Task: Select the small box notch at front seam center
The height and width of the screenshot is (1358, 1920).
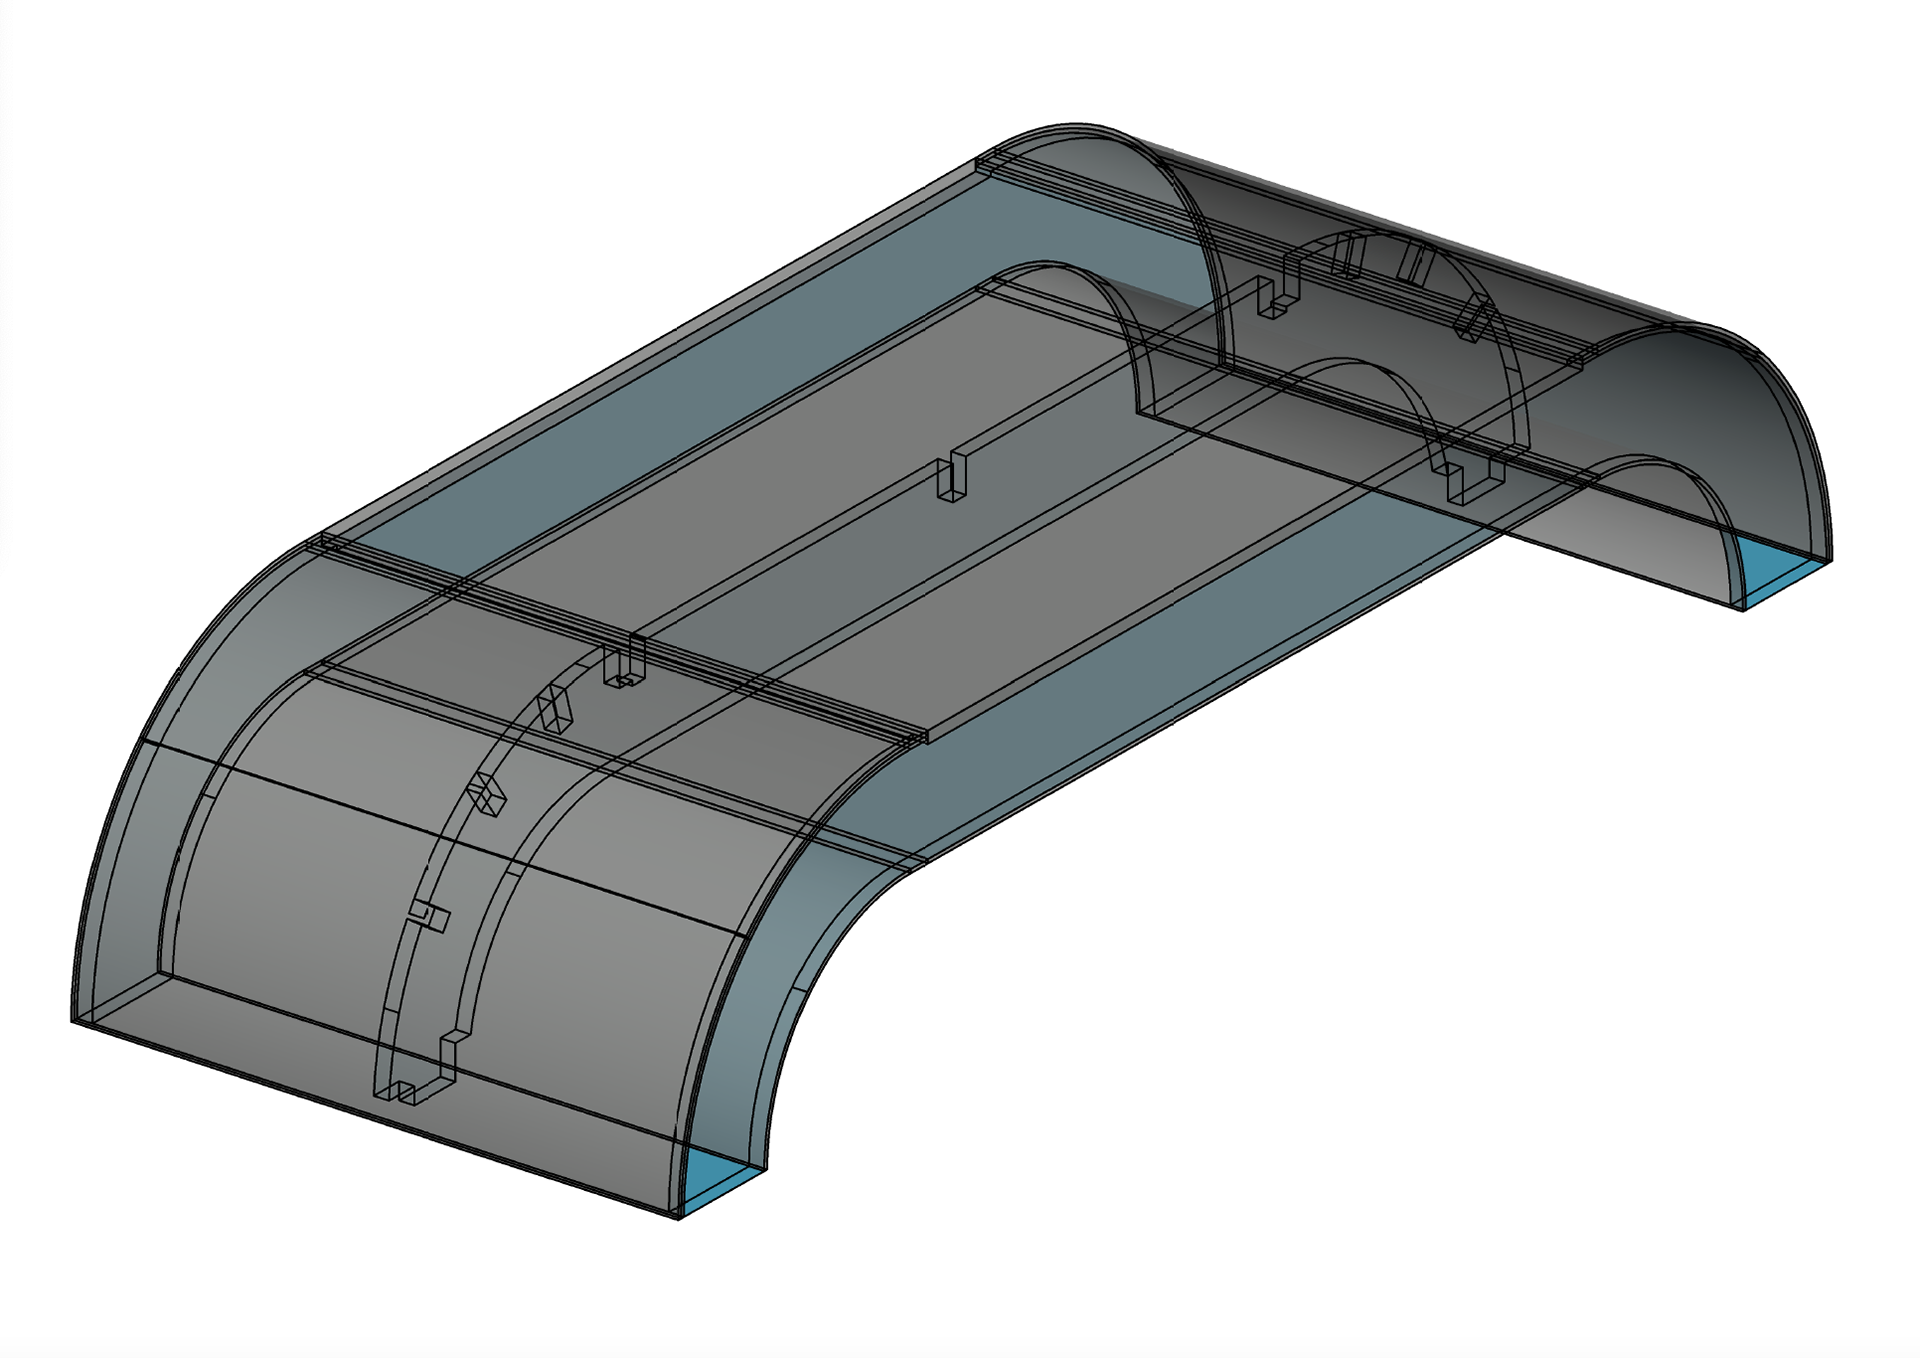Action: tap(624, 667)
